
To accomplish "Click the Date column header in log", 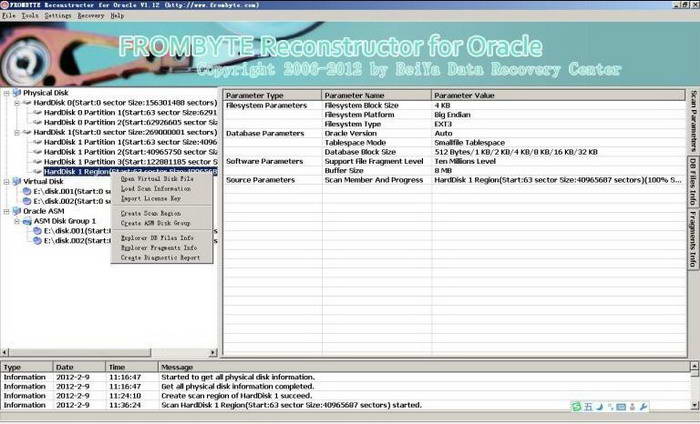I will [x=79, y=367].
